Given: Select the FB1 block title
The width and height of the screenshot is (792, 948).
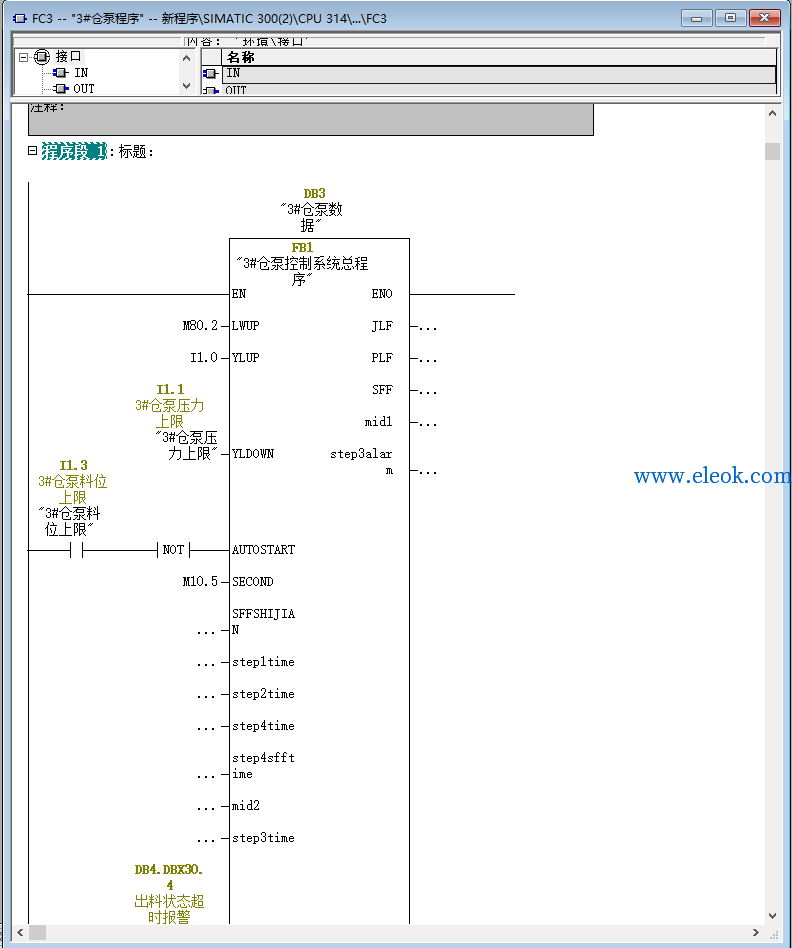Looking at the screenshot, I should (x=302, y=247).
